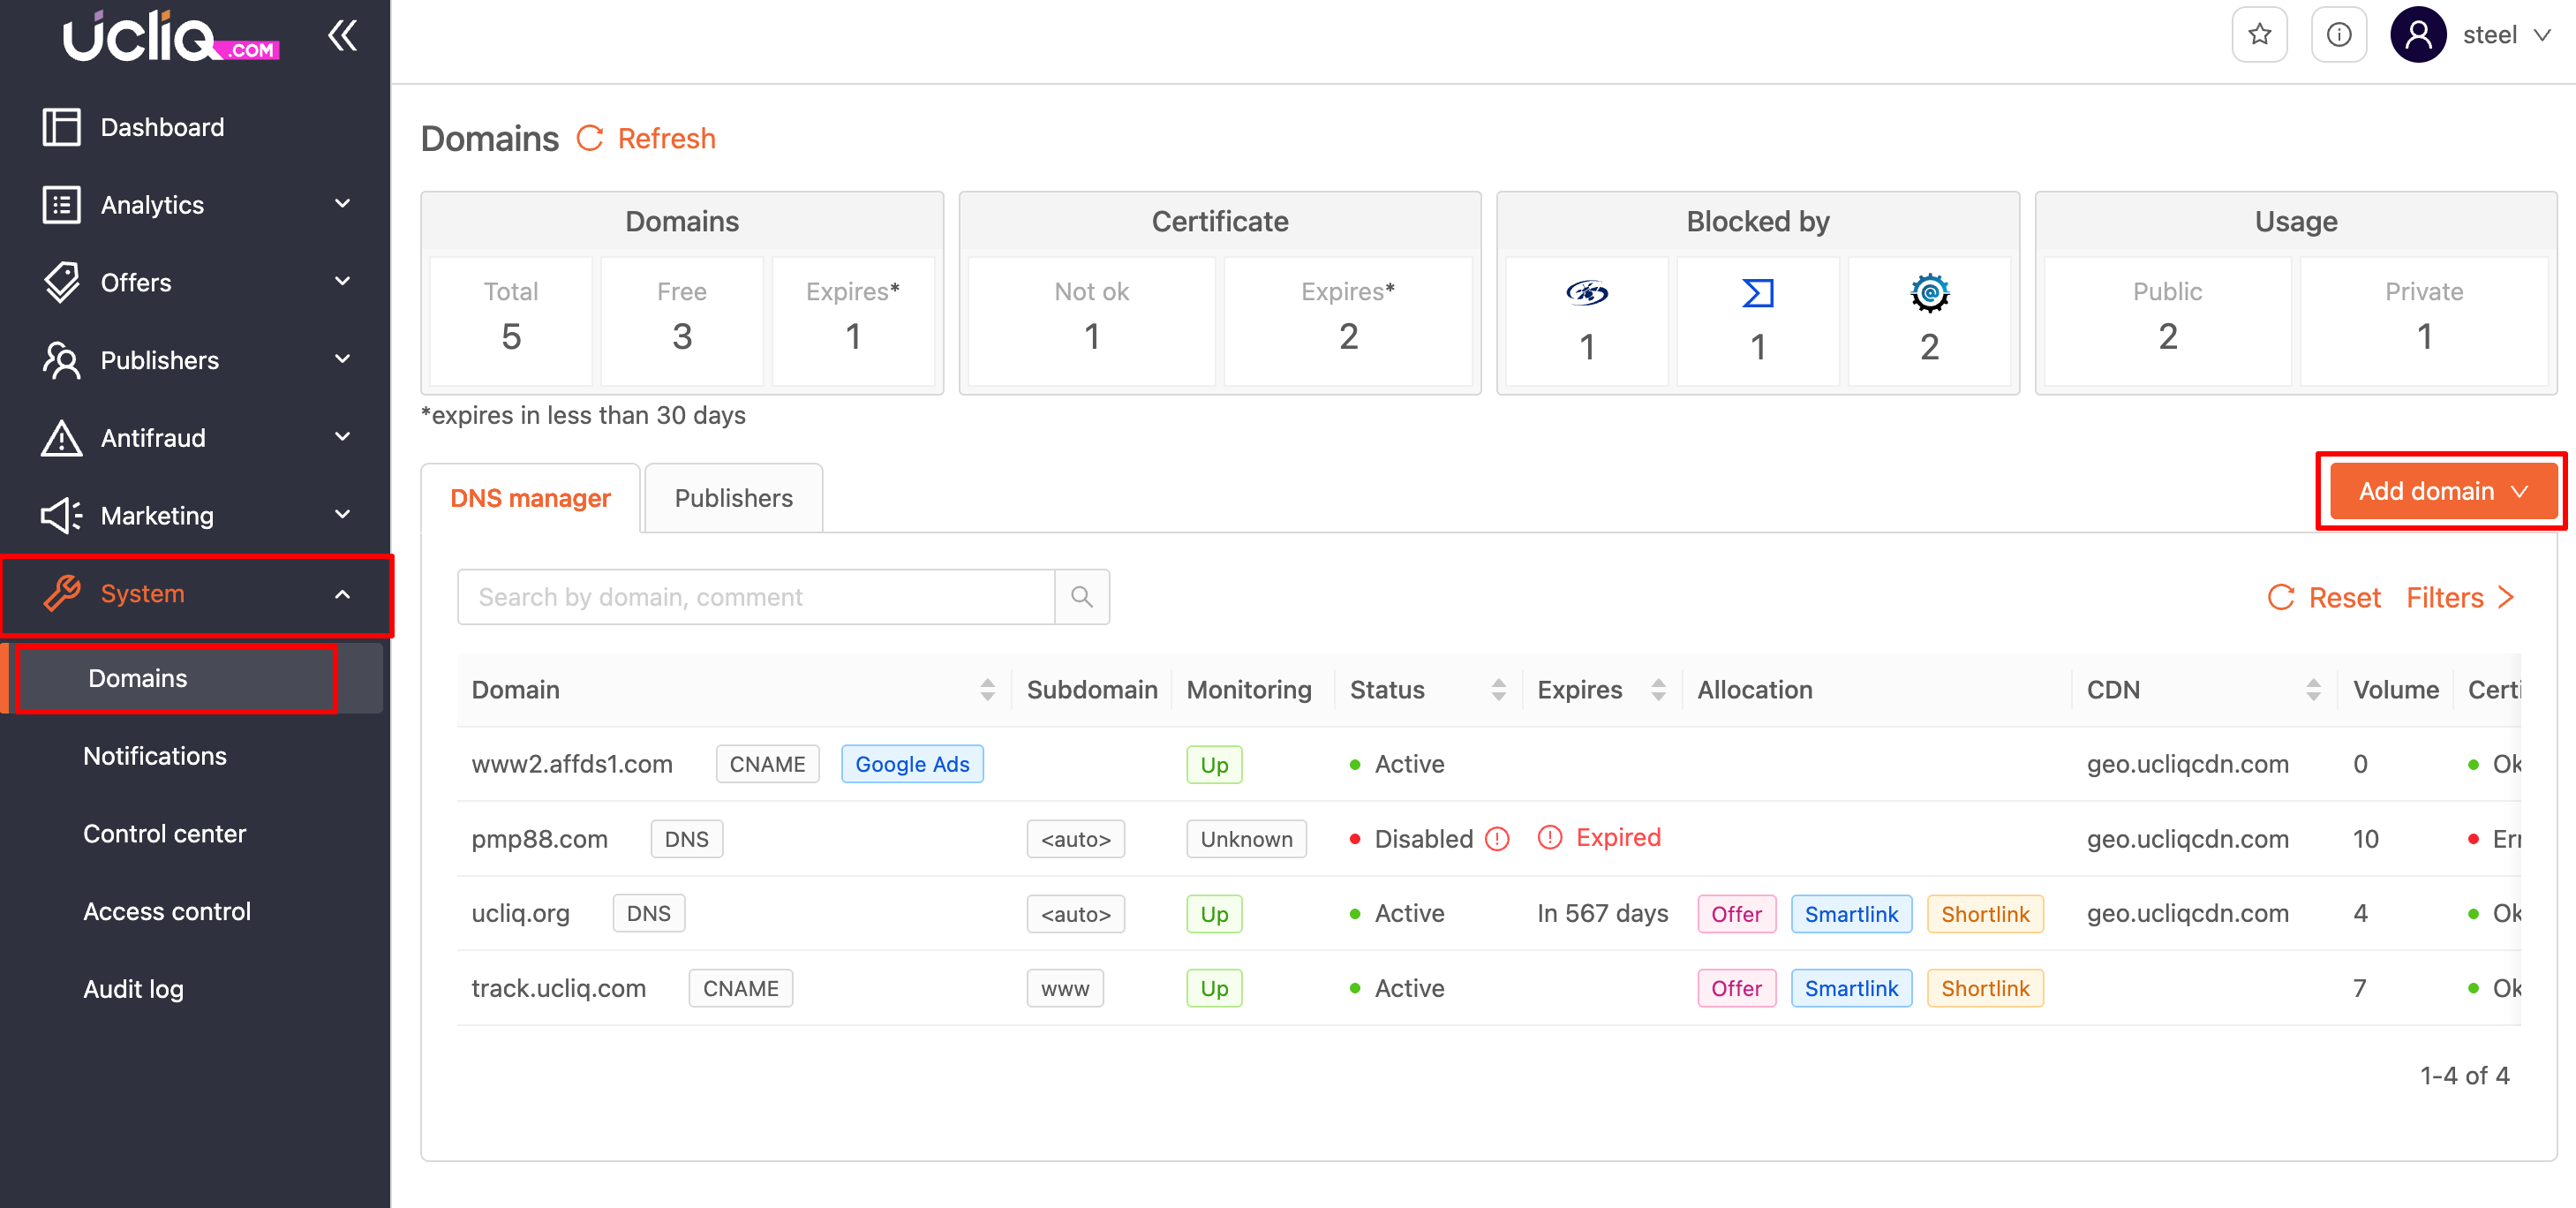Screen dimensions: 2576x1208
Task: Collapse the sidebar with double-chevron icon
Action: pos(342,36)
